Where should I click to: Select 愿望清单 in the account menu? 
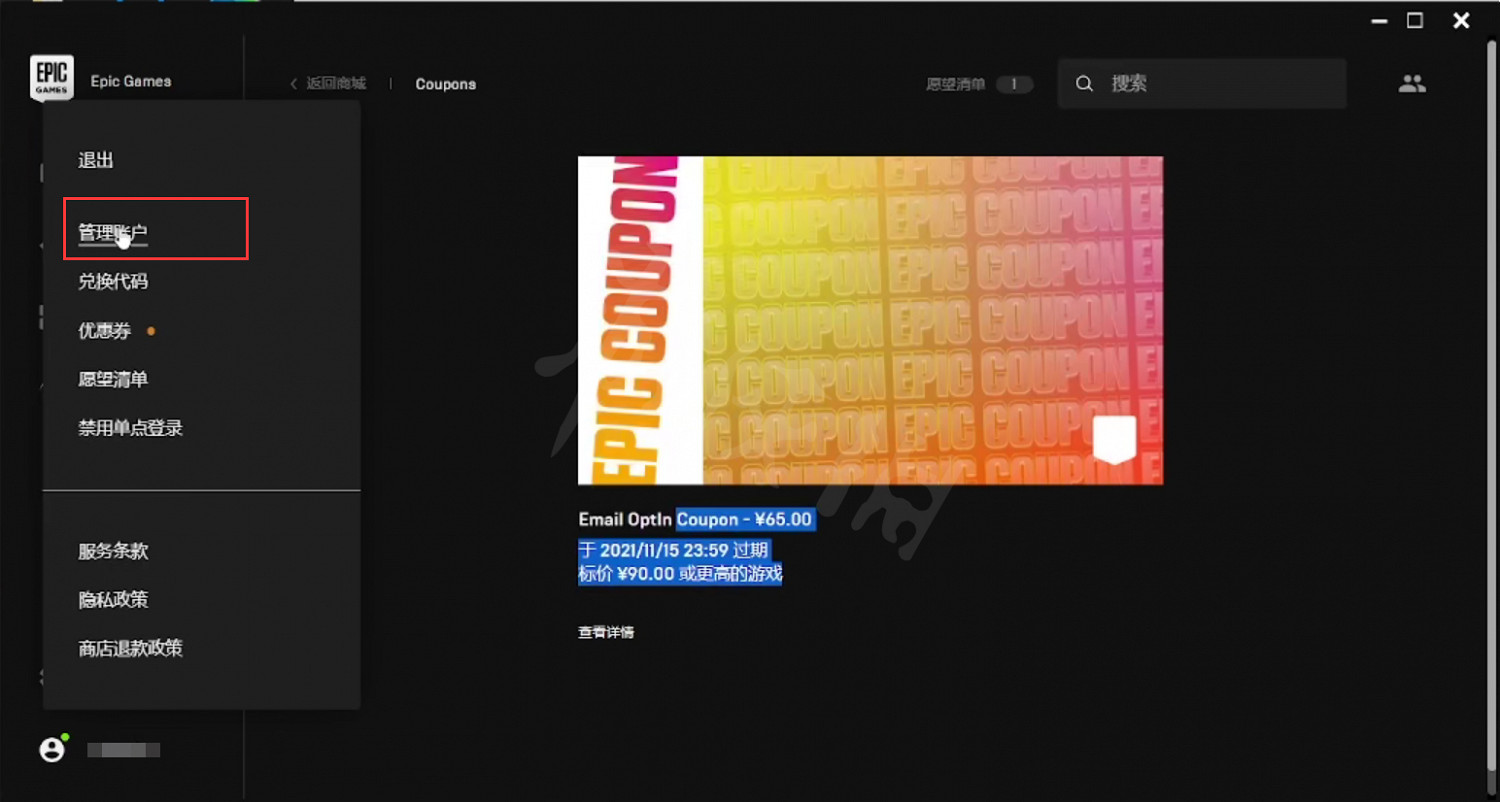coord(113,380)
